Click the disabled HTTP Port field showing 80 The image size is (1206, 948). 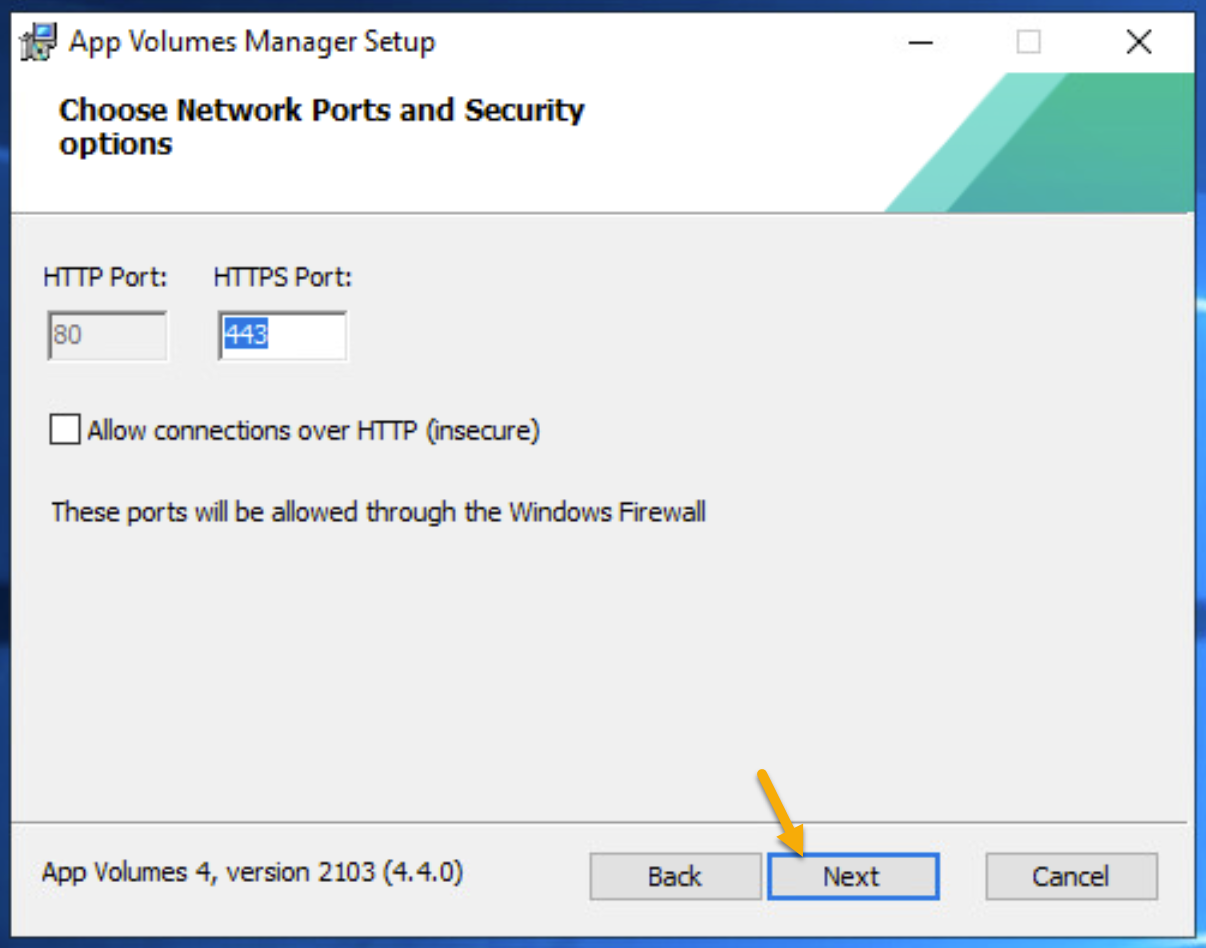click(x=107, y=335)
